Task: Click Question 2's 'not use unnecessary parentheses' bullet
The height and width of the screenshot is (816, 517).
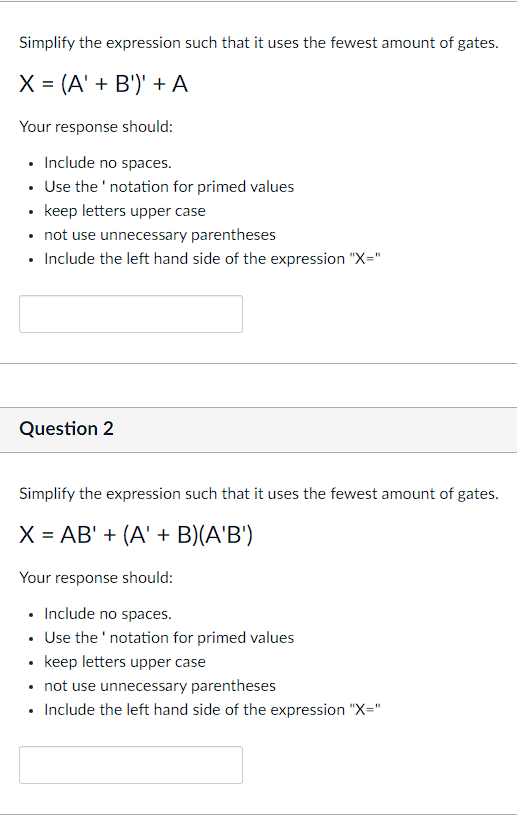Action: click(x=160, y=686)
